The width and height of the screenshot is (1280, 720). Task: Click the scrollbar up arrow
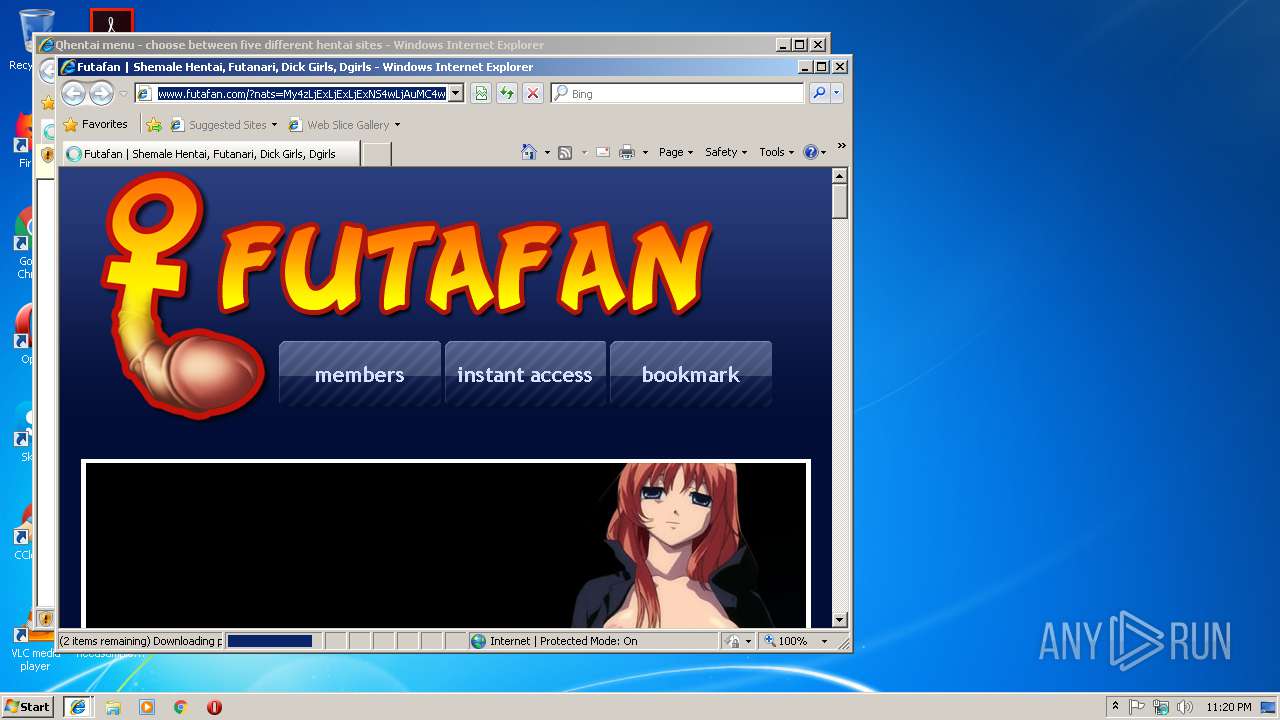click(840, 176)
